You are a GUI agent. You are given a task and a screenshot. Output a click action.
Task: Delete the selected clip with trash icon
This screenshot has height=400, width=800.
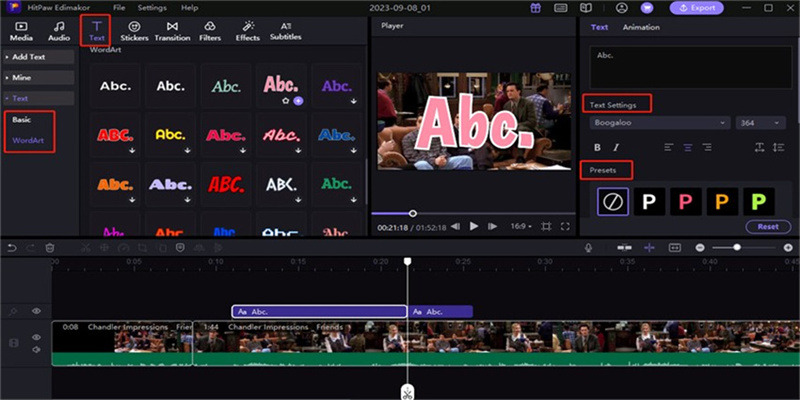point(49,248)
